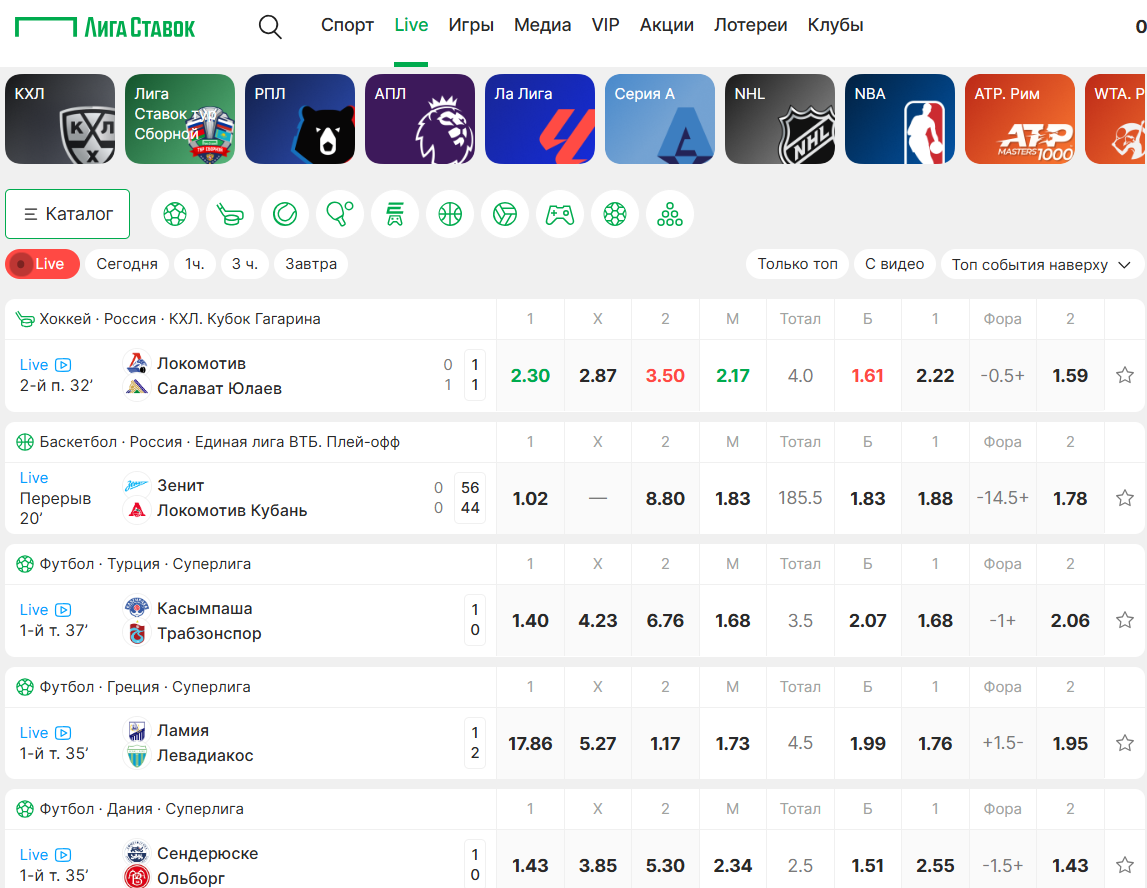Open the Ла Лига tile

pos(540,118)
